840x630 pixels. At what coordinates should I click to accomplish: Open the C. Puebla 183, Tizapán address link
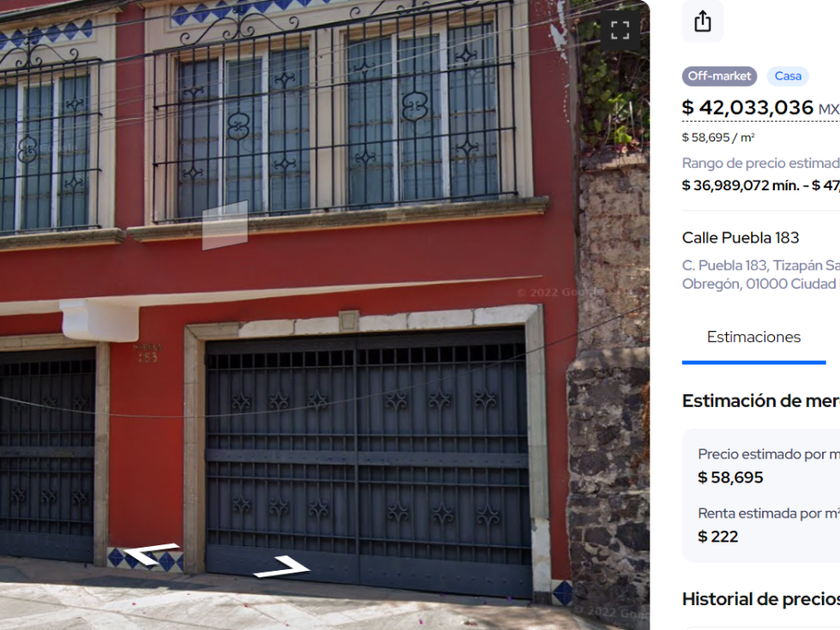click(x=761, y=274)
